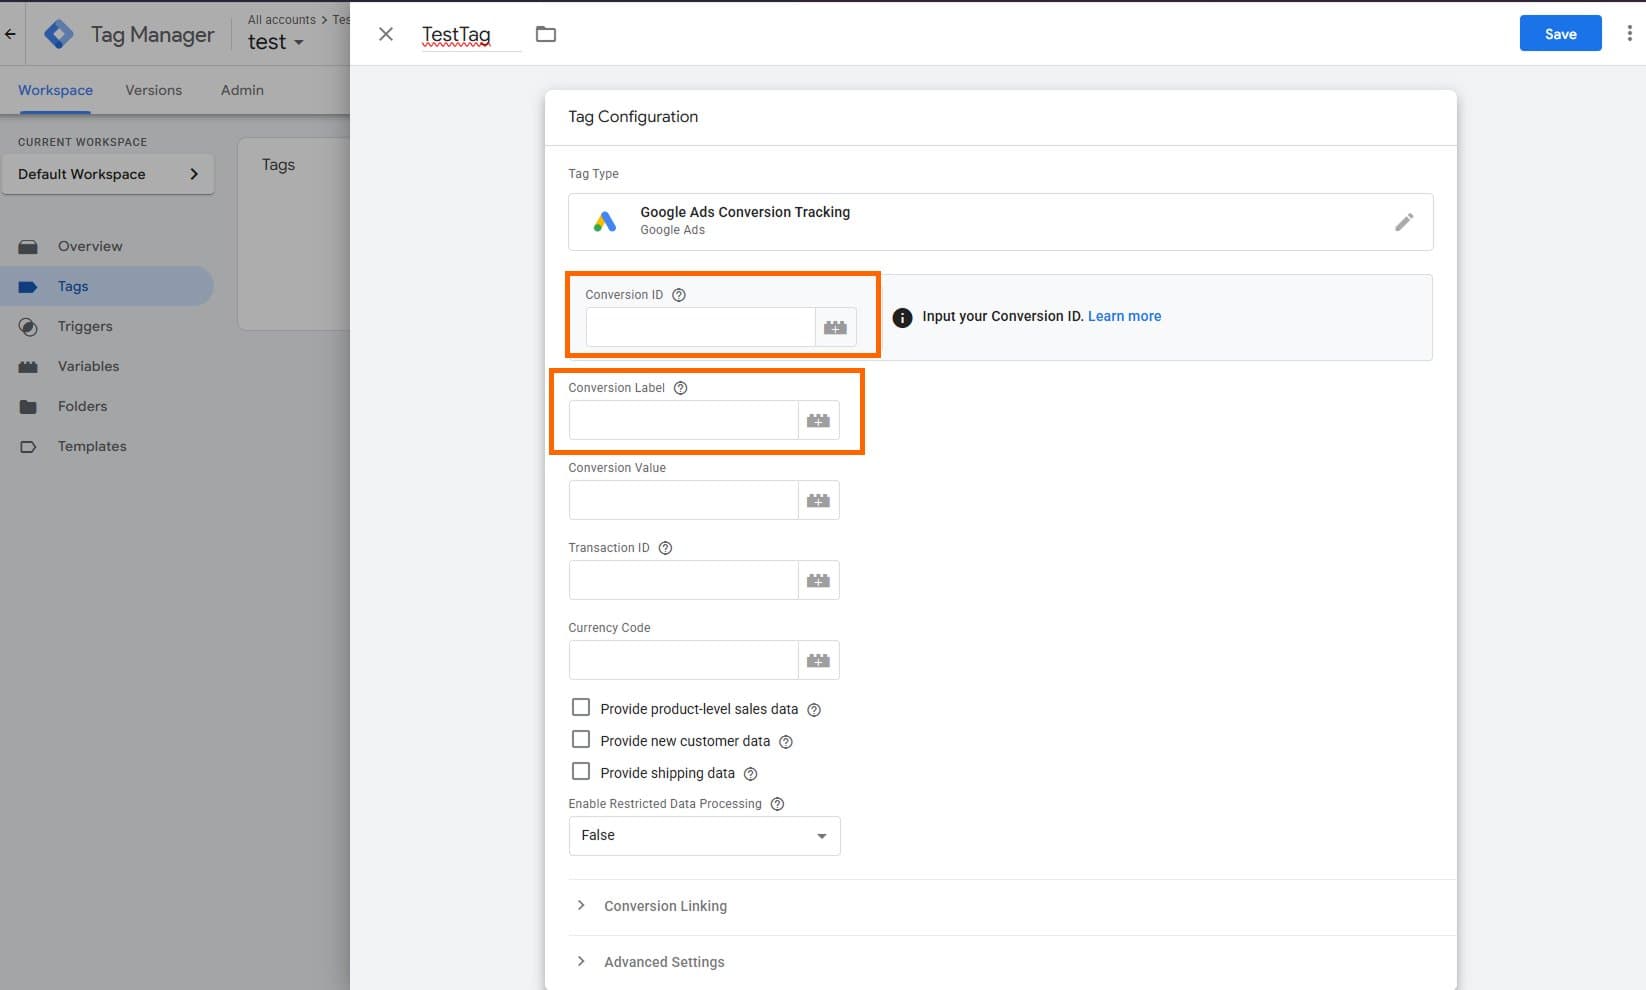Select the Tags sidebar icon
Viewport: 1646px width, 990px height.
(x=28, y=286)
